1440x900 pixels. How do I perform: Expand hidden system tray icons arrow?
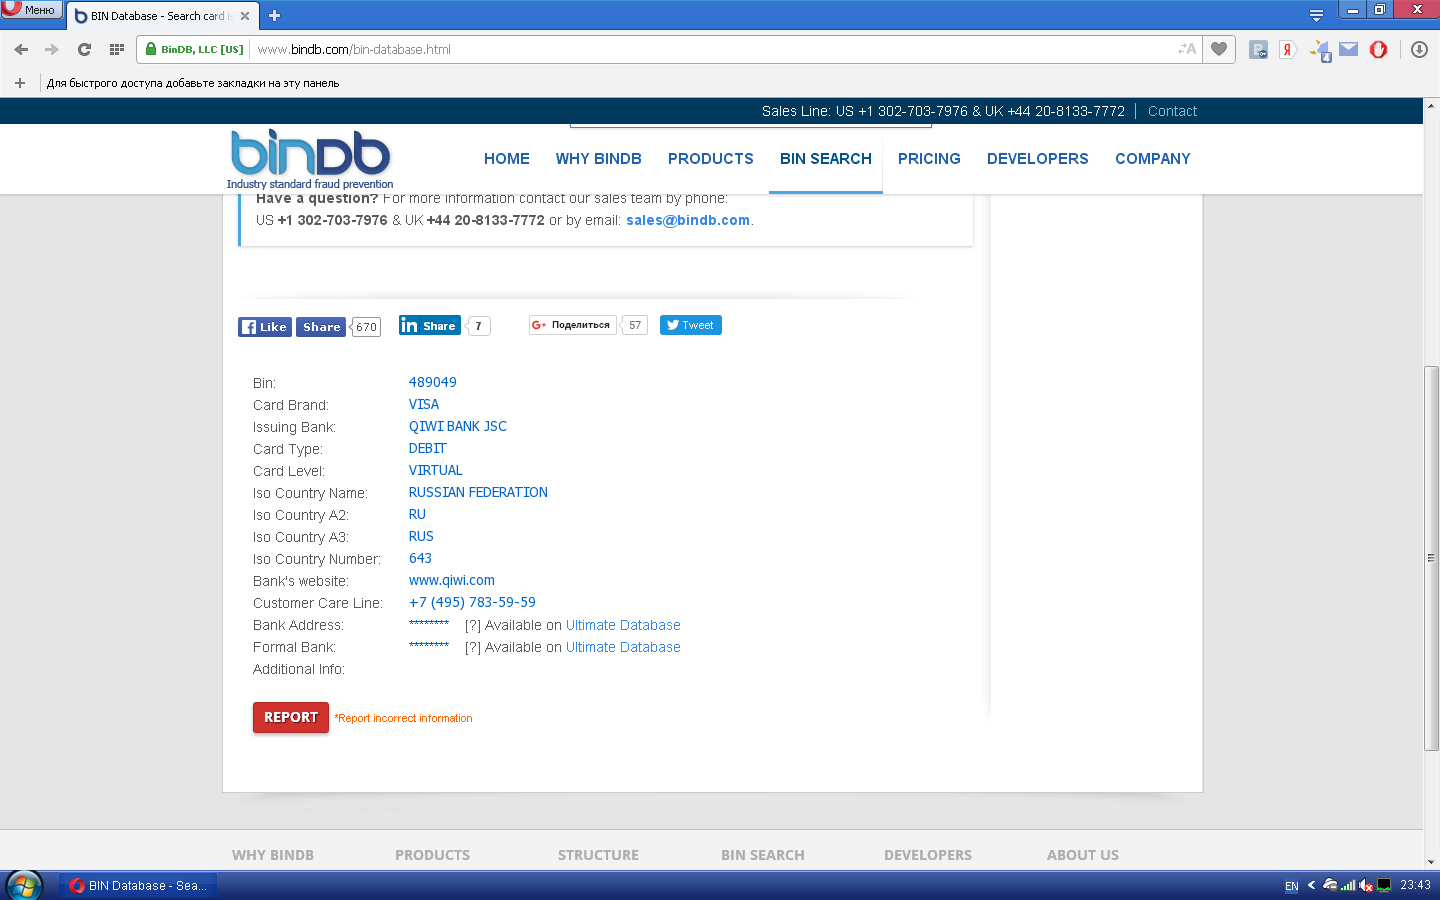point(1311,885)
